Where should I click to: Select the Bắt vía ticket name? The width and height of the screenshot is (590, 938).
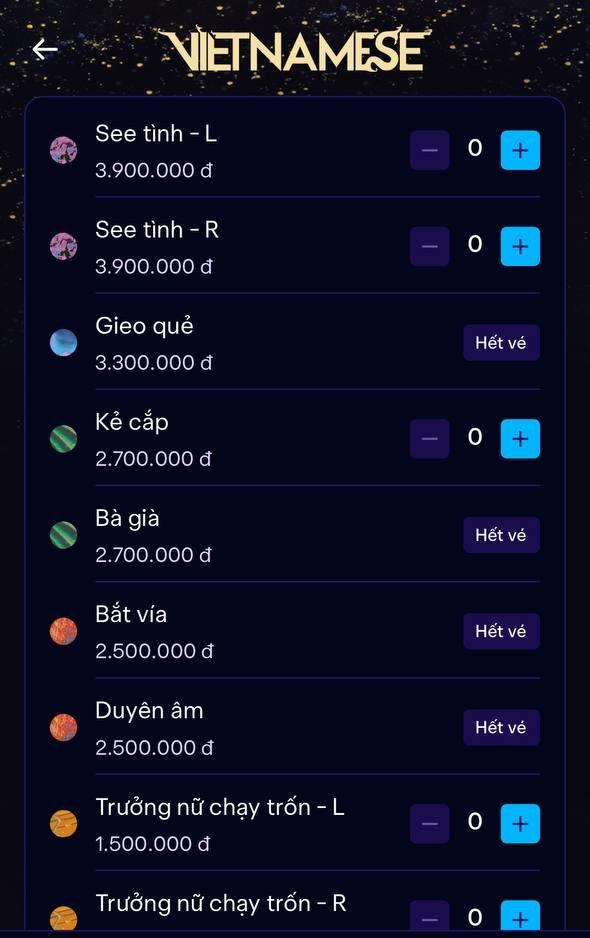(131, 614)
